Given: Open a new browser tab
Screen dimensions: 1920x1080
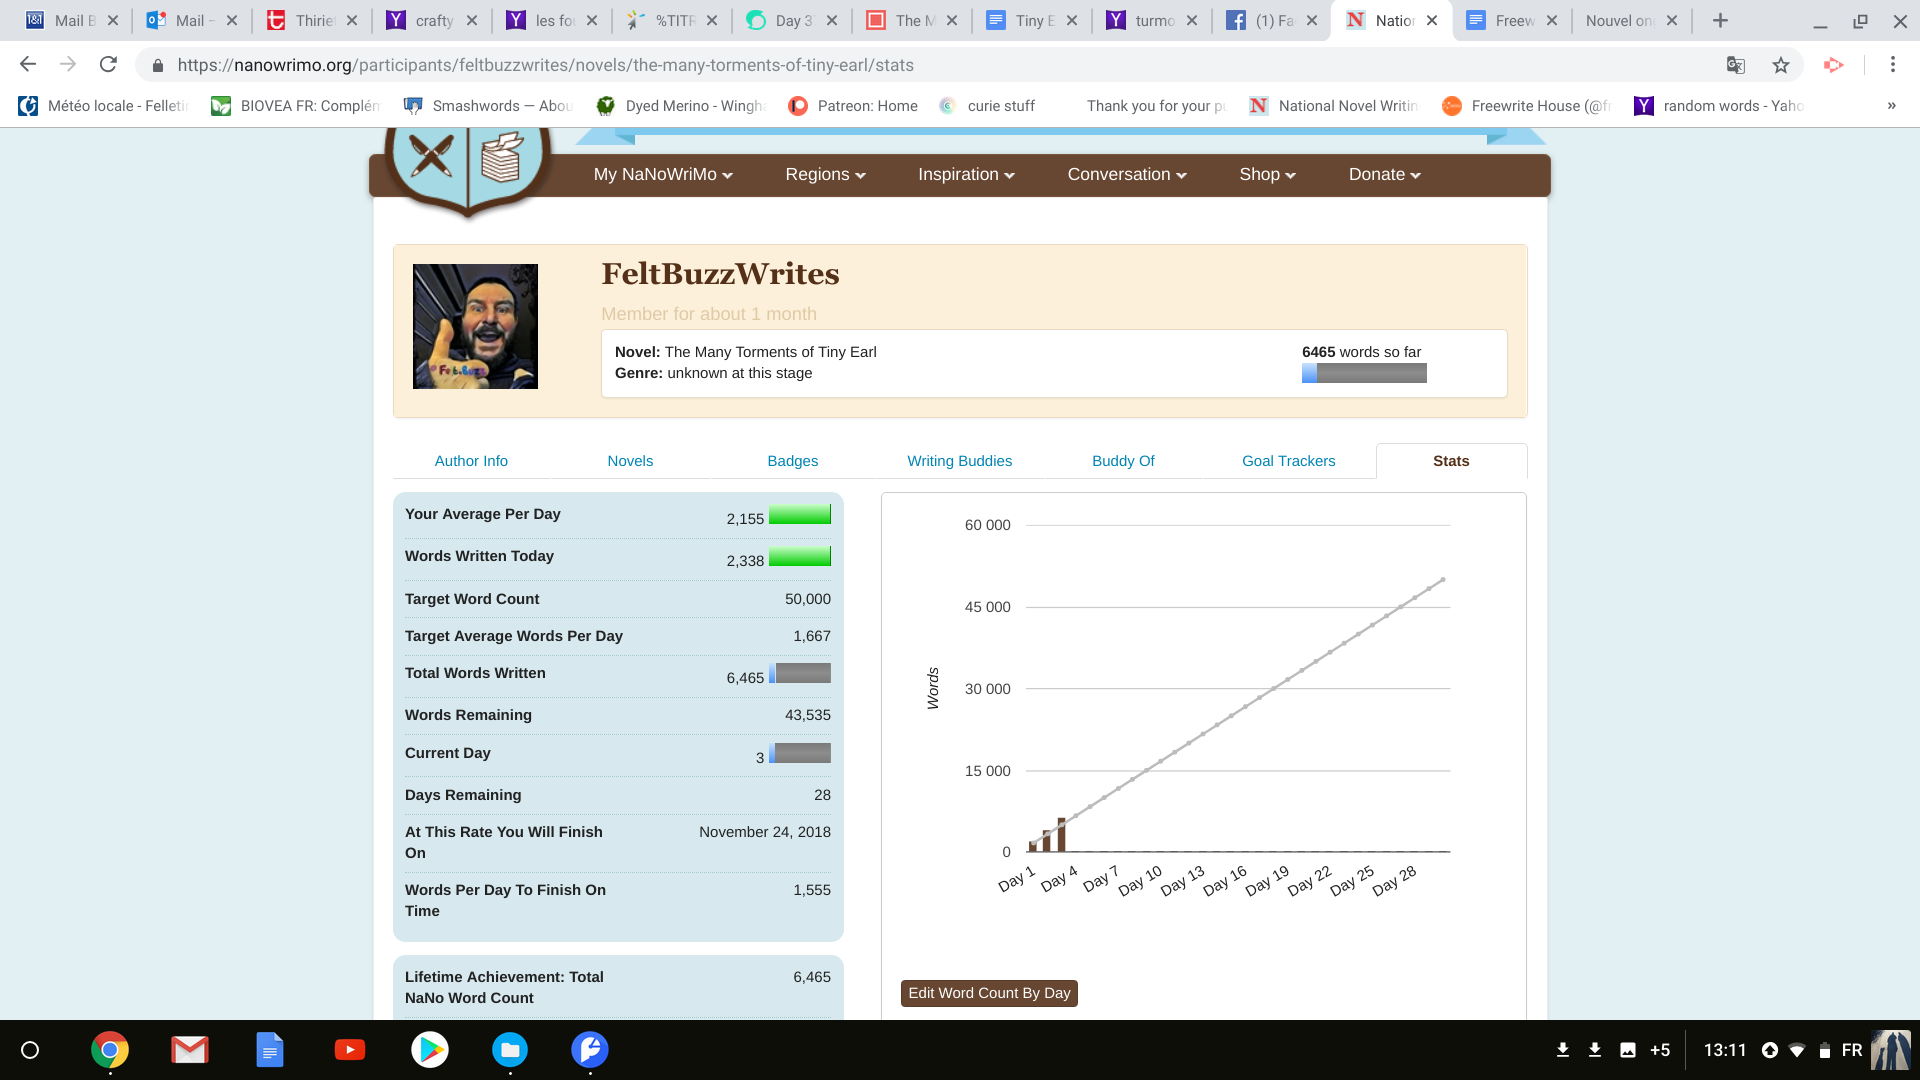Looking at the screenshot, I should (1720, 20).
